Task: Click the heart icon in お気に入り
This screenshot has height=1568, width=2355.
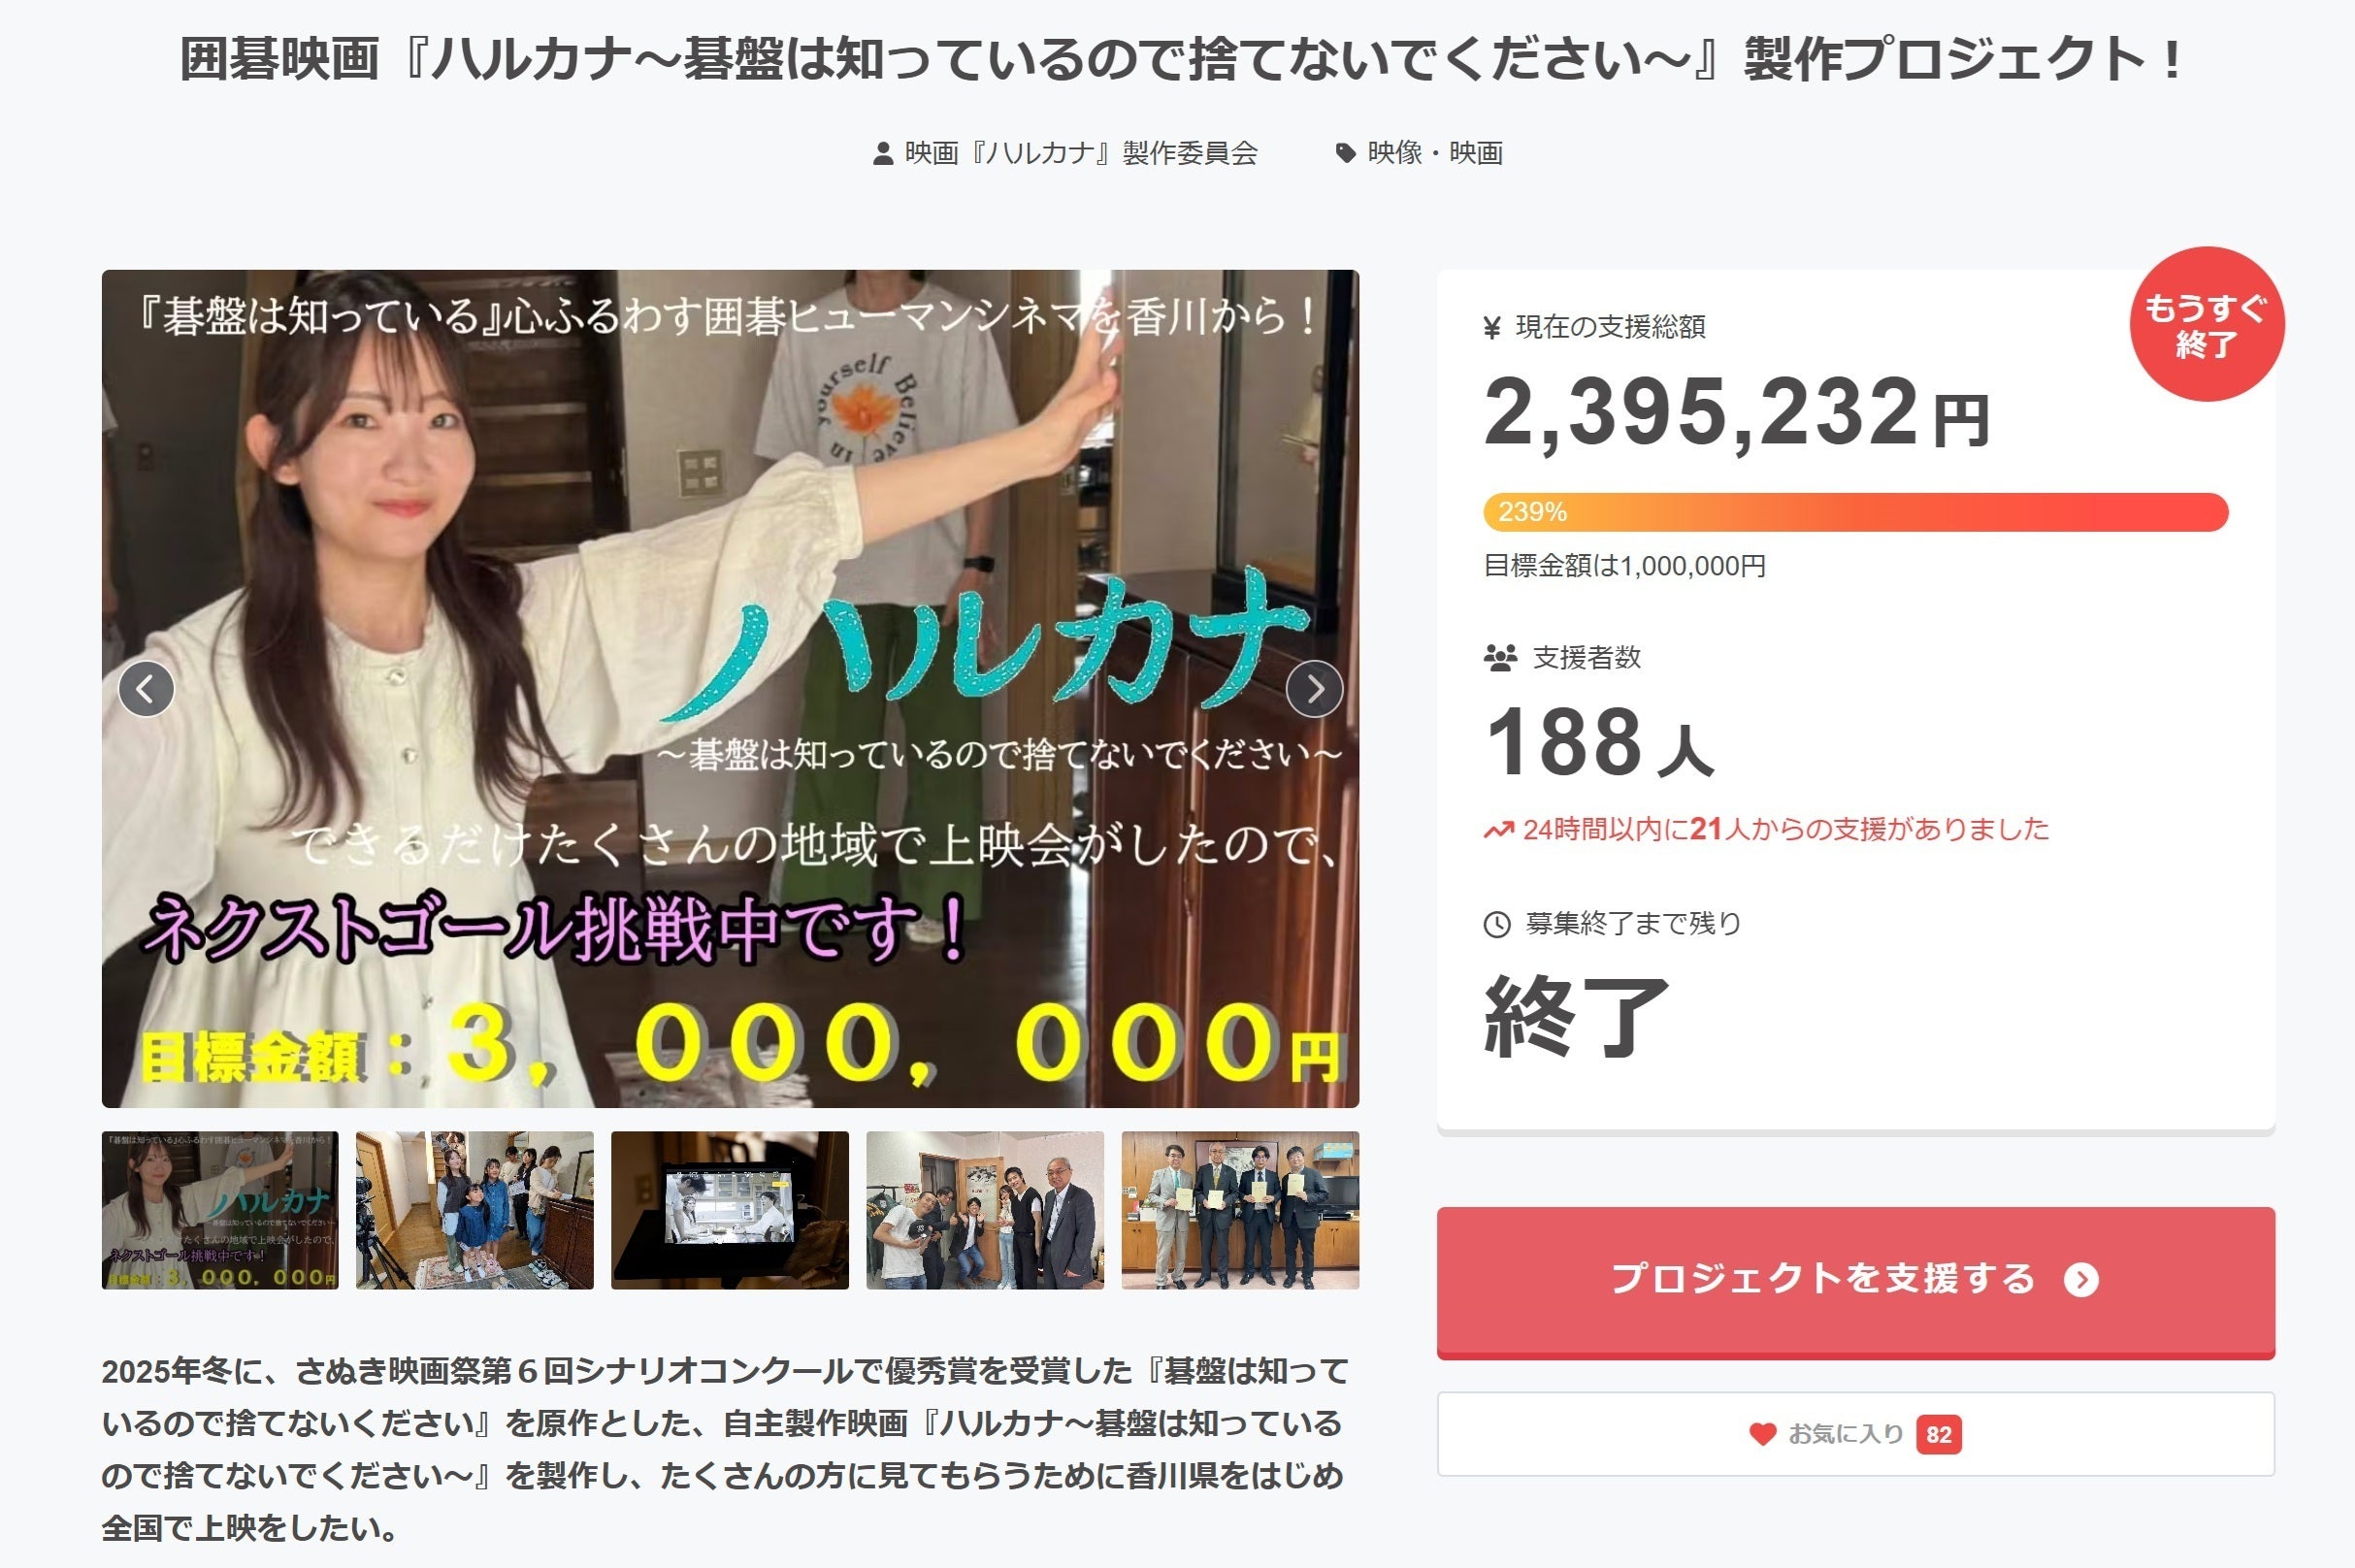Action: (x=1763, y=1434)
